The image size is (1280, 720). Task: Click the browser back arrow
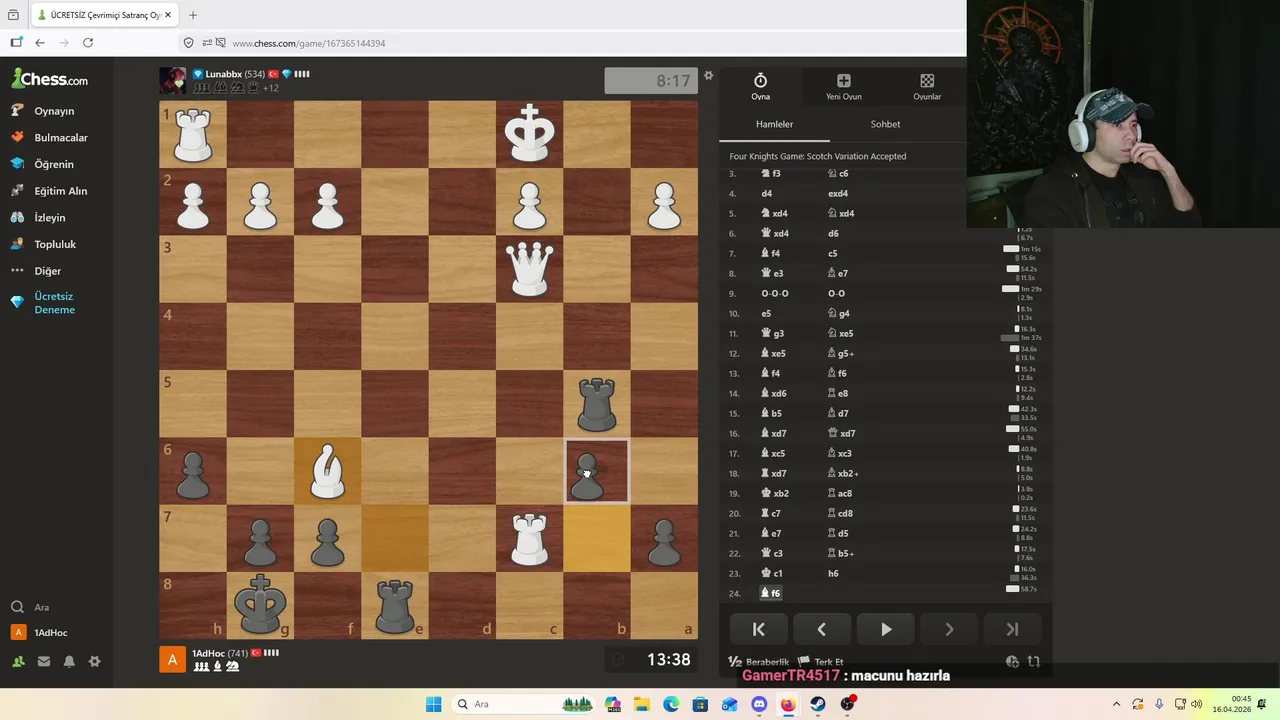39,43
